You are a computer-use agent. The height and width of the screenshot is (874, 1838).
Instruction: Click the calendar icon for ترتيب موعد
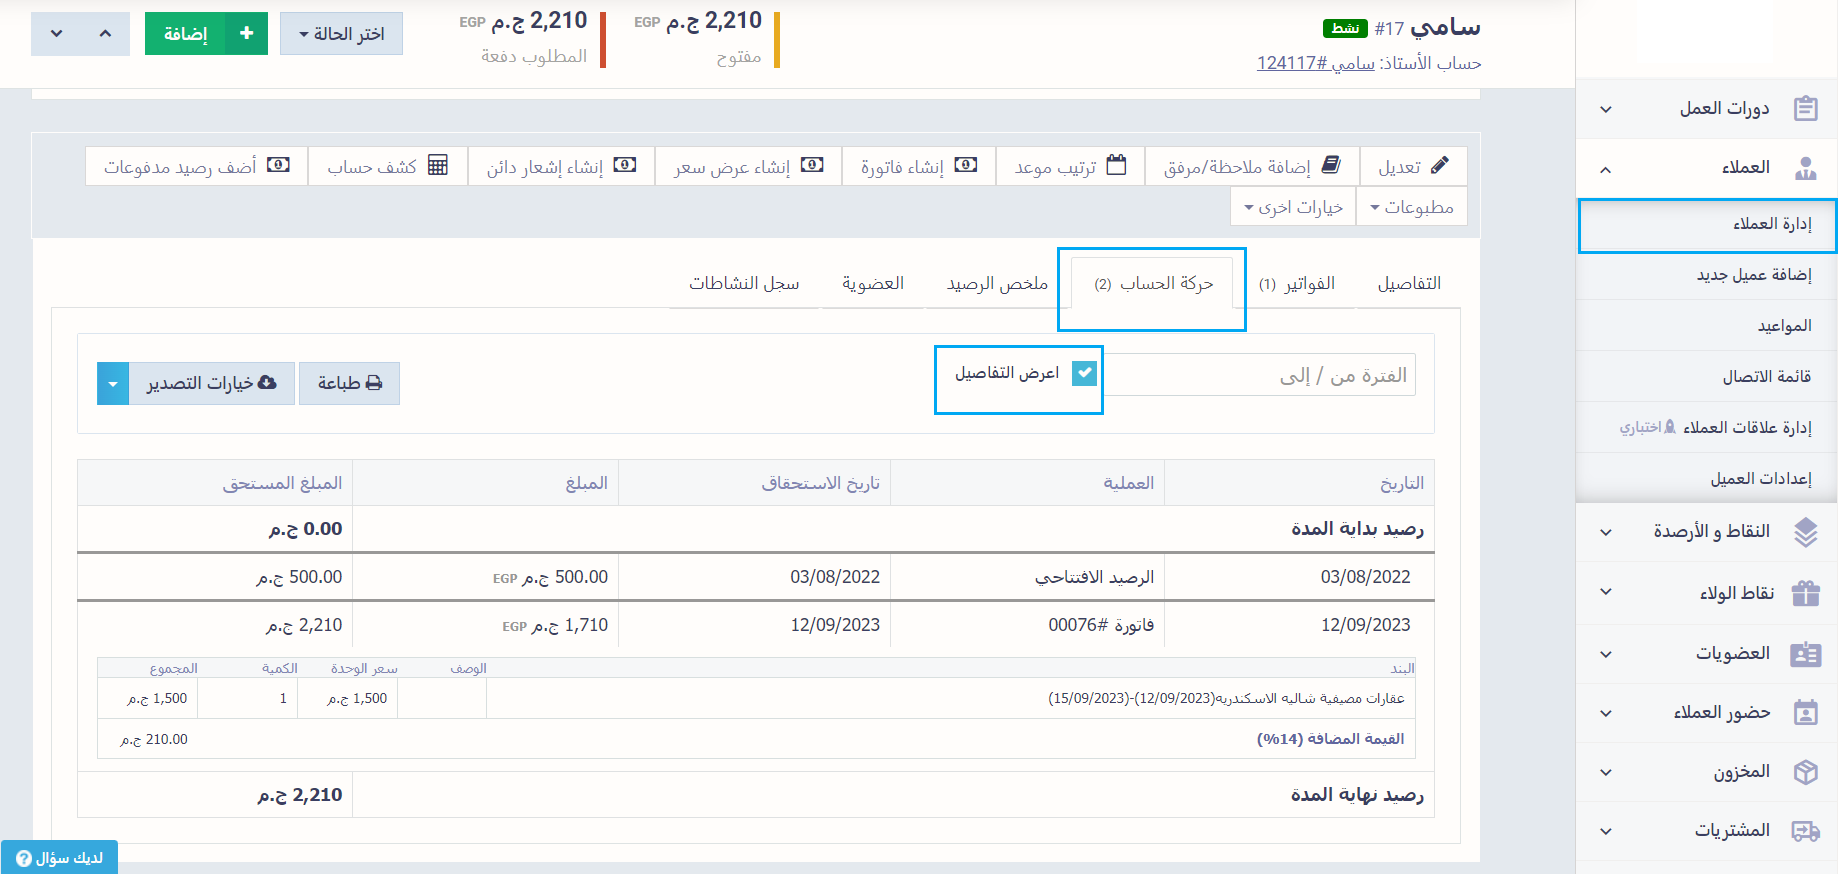[x=1116, y=165]
